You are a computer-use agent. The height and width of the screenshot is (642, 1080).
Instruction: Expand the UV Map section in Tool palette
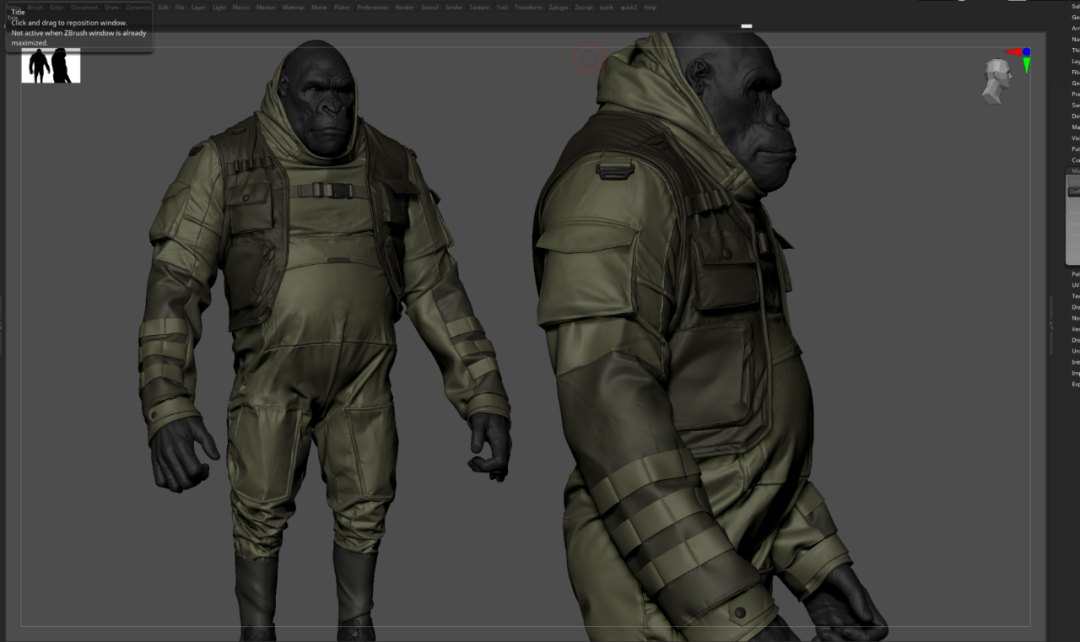pos(1075,285)
